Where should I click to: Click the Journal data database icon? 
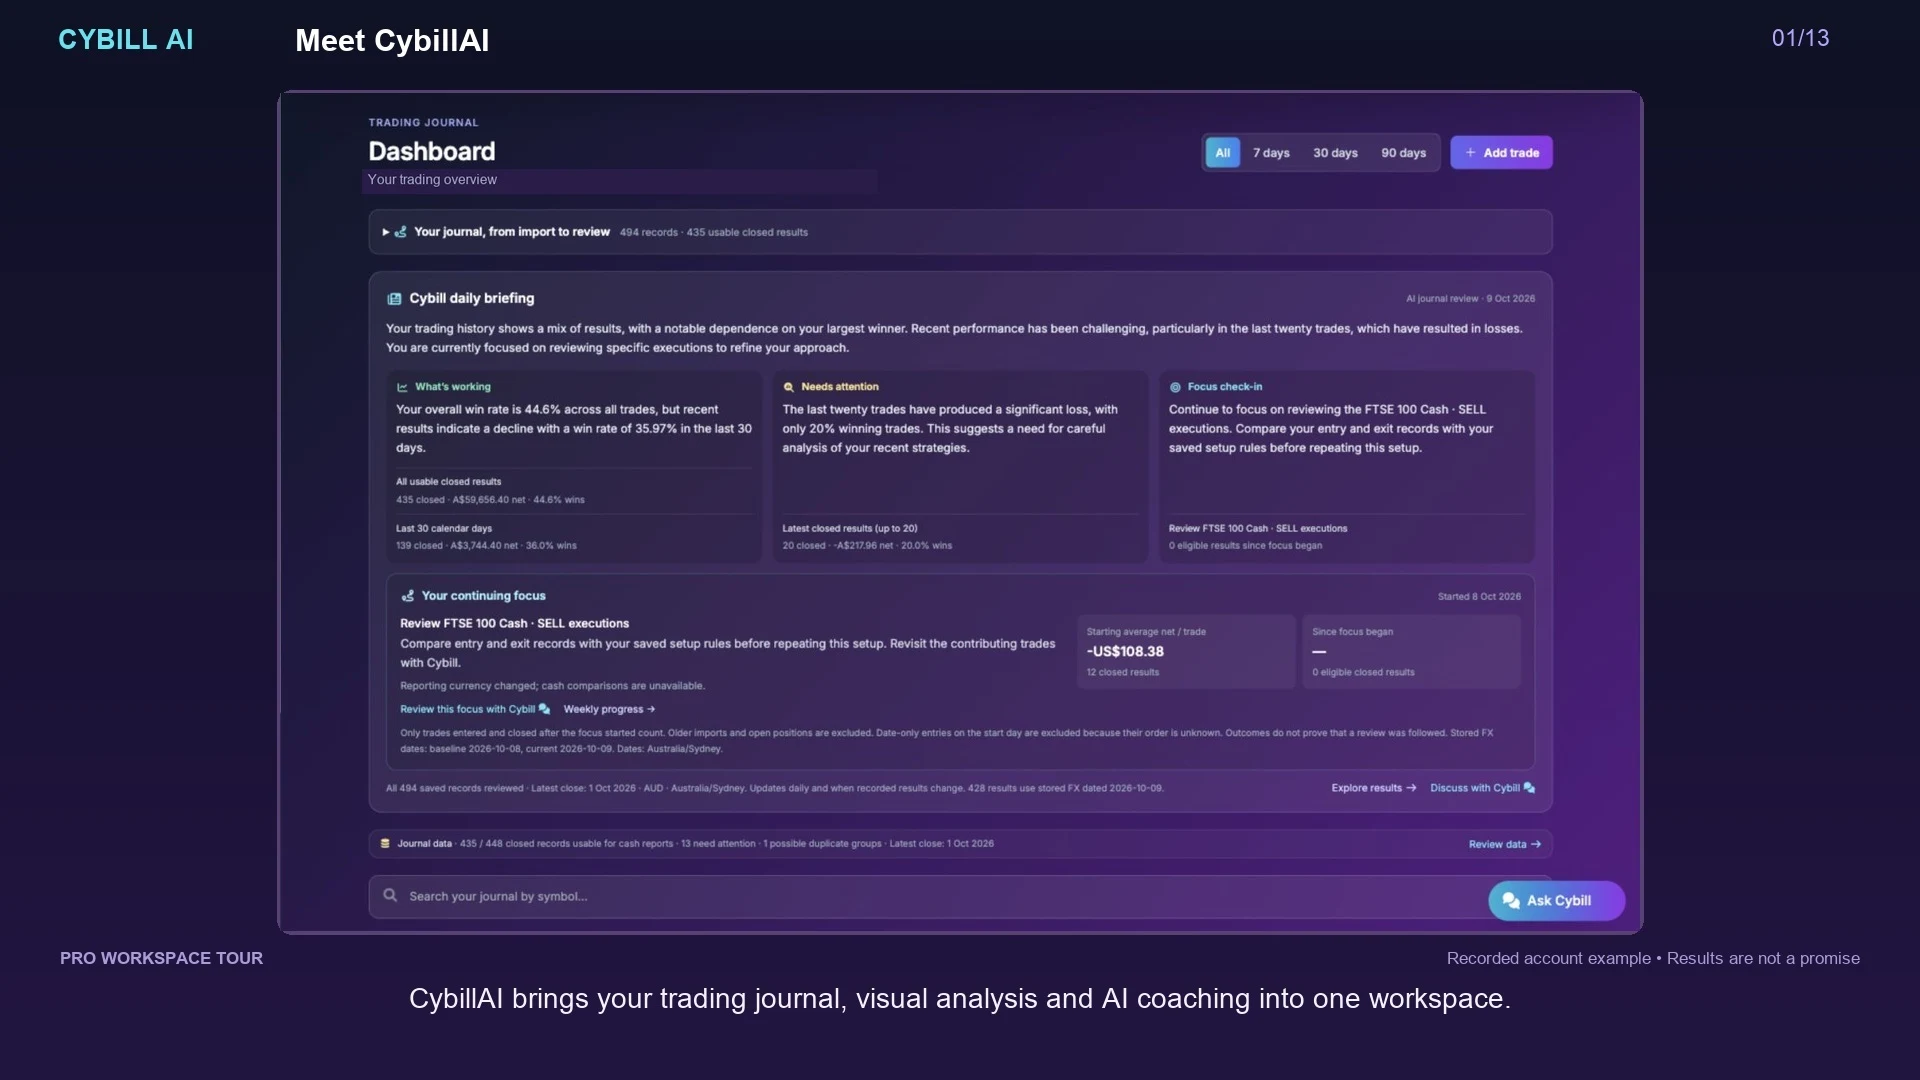tap(385, 844)
